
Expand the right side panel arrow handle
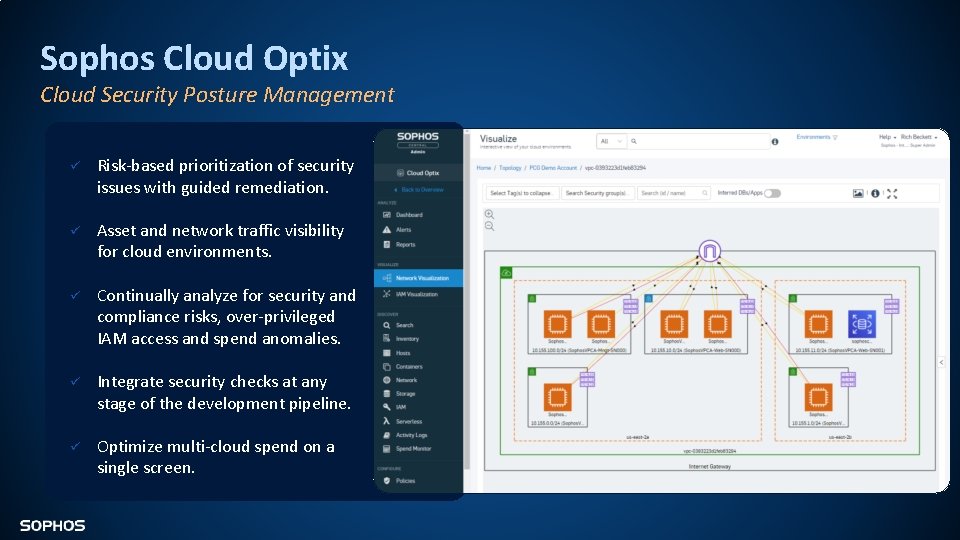tap(941, 362)
